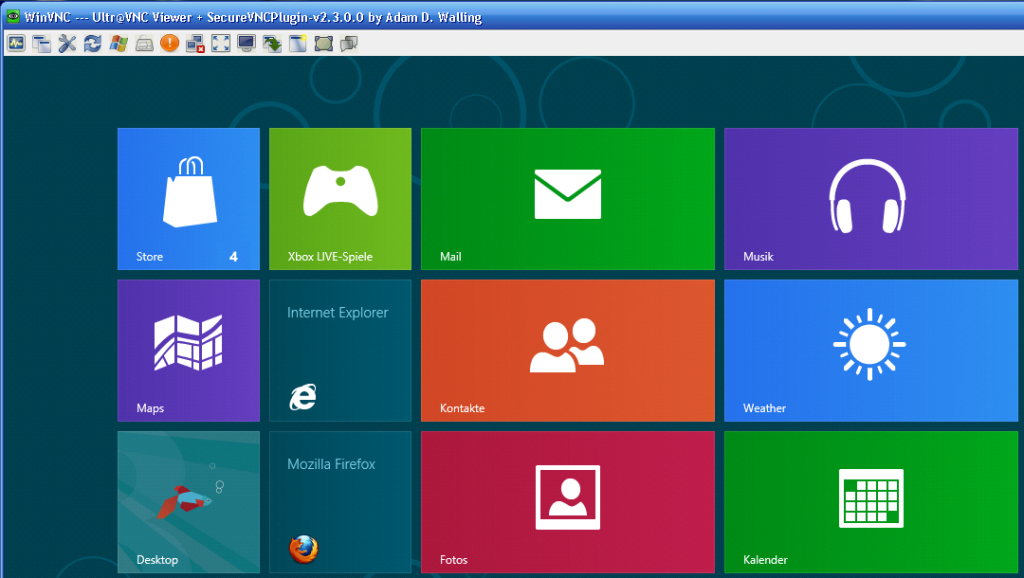Launch the Internet Explorer tile
The height and width of the screenshot is (578, 1024).
pos(340,350)
